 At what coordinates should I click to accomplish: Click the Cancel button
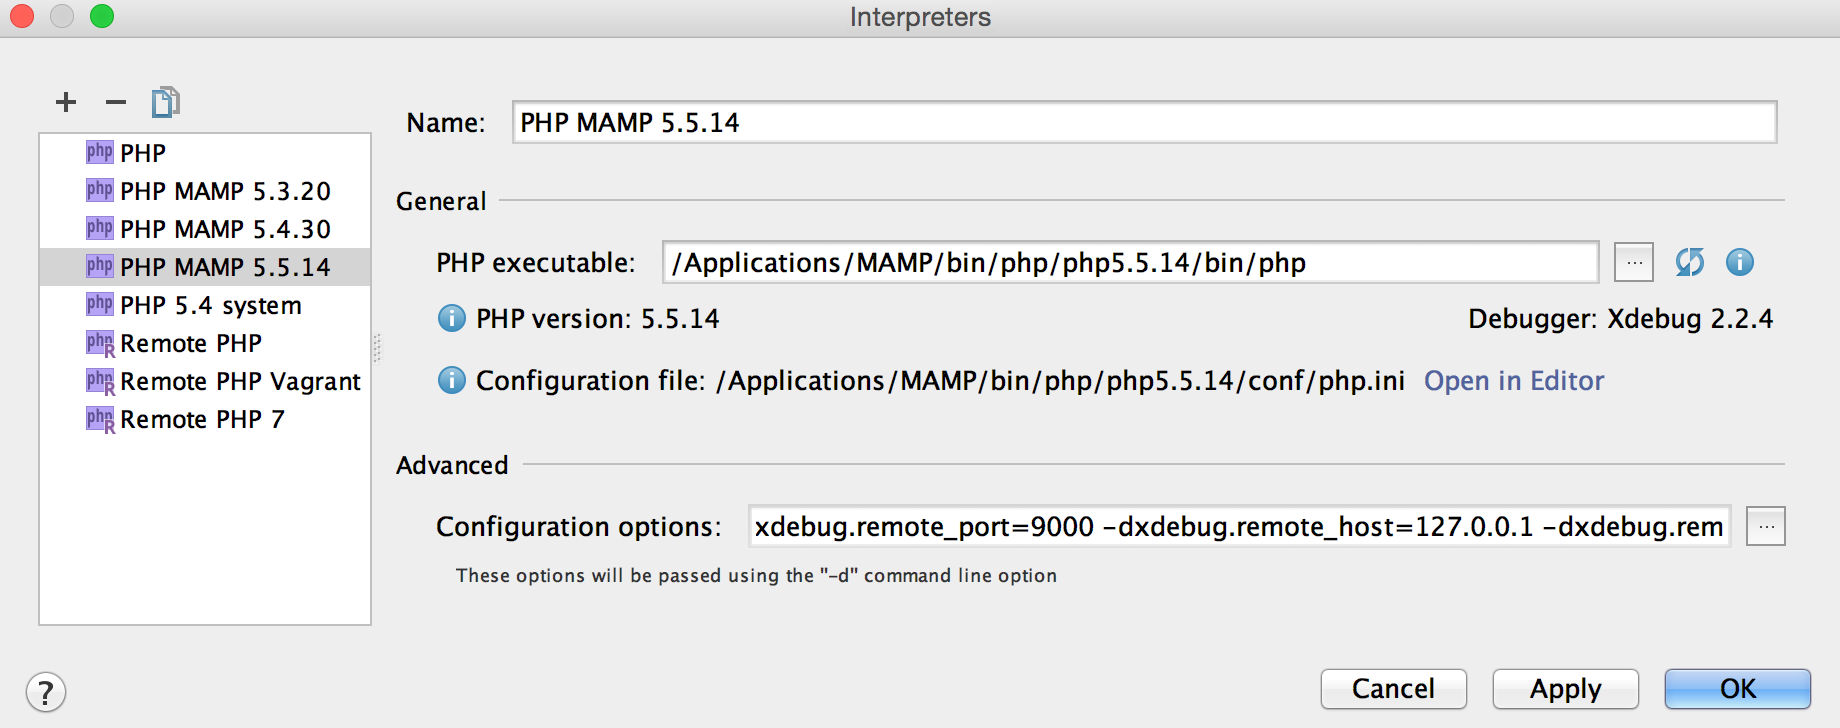[1394, 688]
